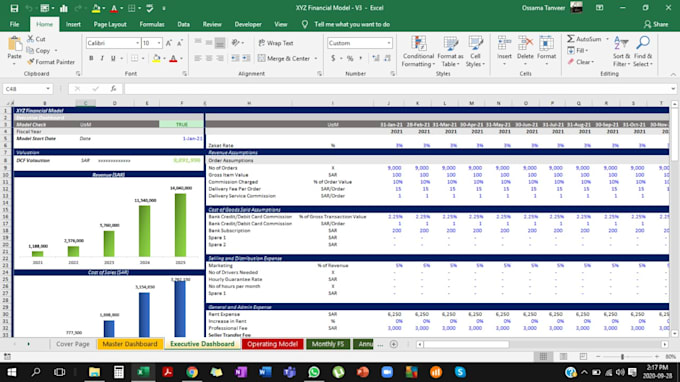The height and width of the screenshot is (382, 680).
Task: Add a new sheet with plus icon
Action: (394, 344)
